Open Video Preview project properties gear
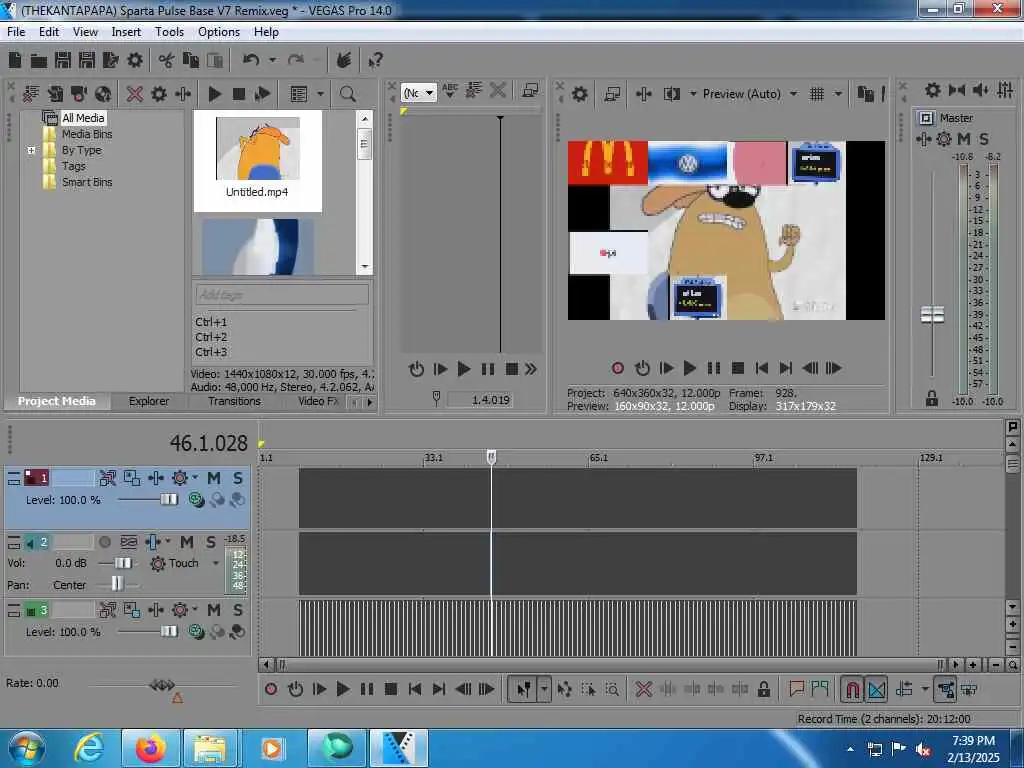This screenshot has width=1024, height=768. click(x=579, y=94)
